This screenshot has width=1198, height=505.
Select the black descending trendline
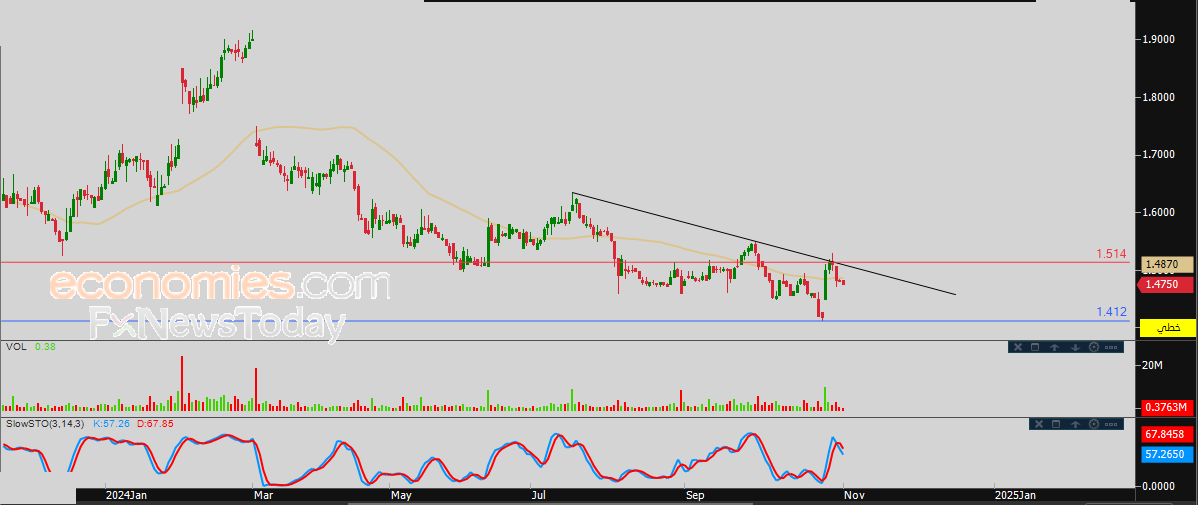tap(764, 244)
